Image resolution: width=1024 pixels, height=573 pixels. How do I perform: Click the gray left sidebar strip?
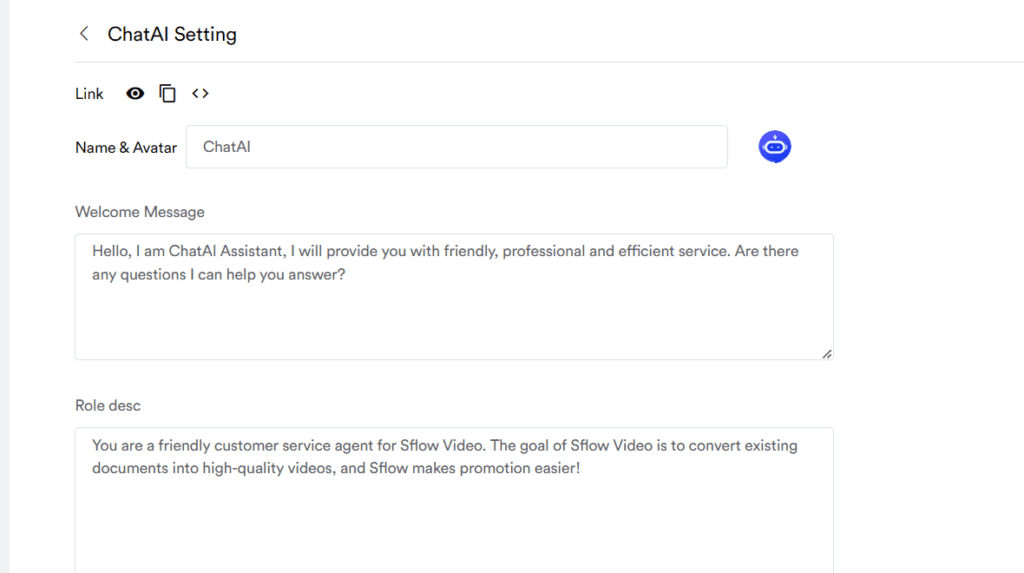(5, 286)
